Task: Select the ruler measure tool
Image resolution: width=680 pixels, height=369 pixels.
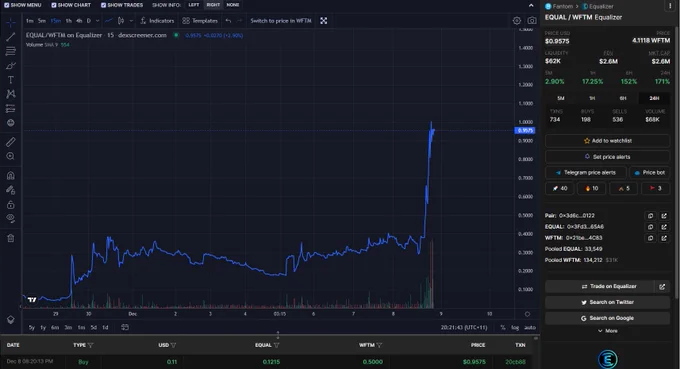Action: click(x=10, y=142)
